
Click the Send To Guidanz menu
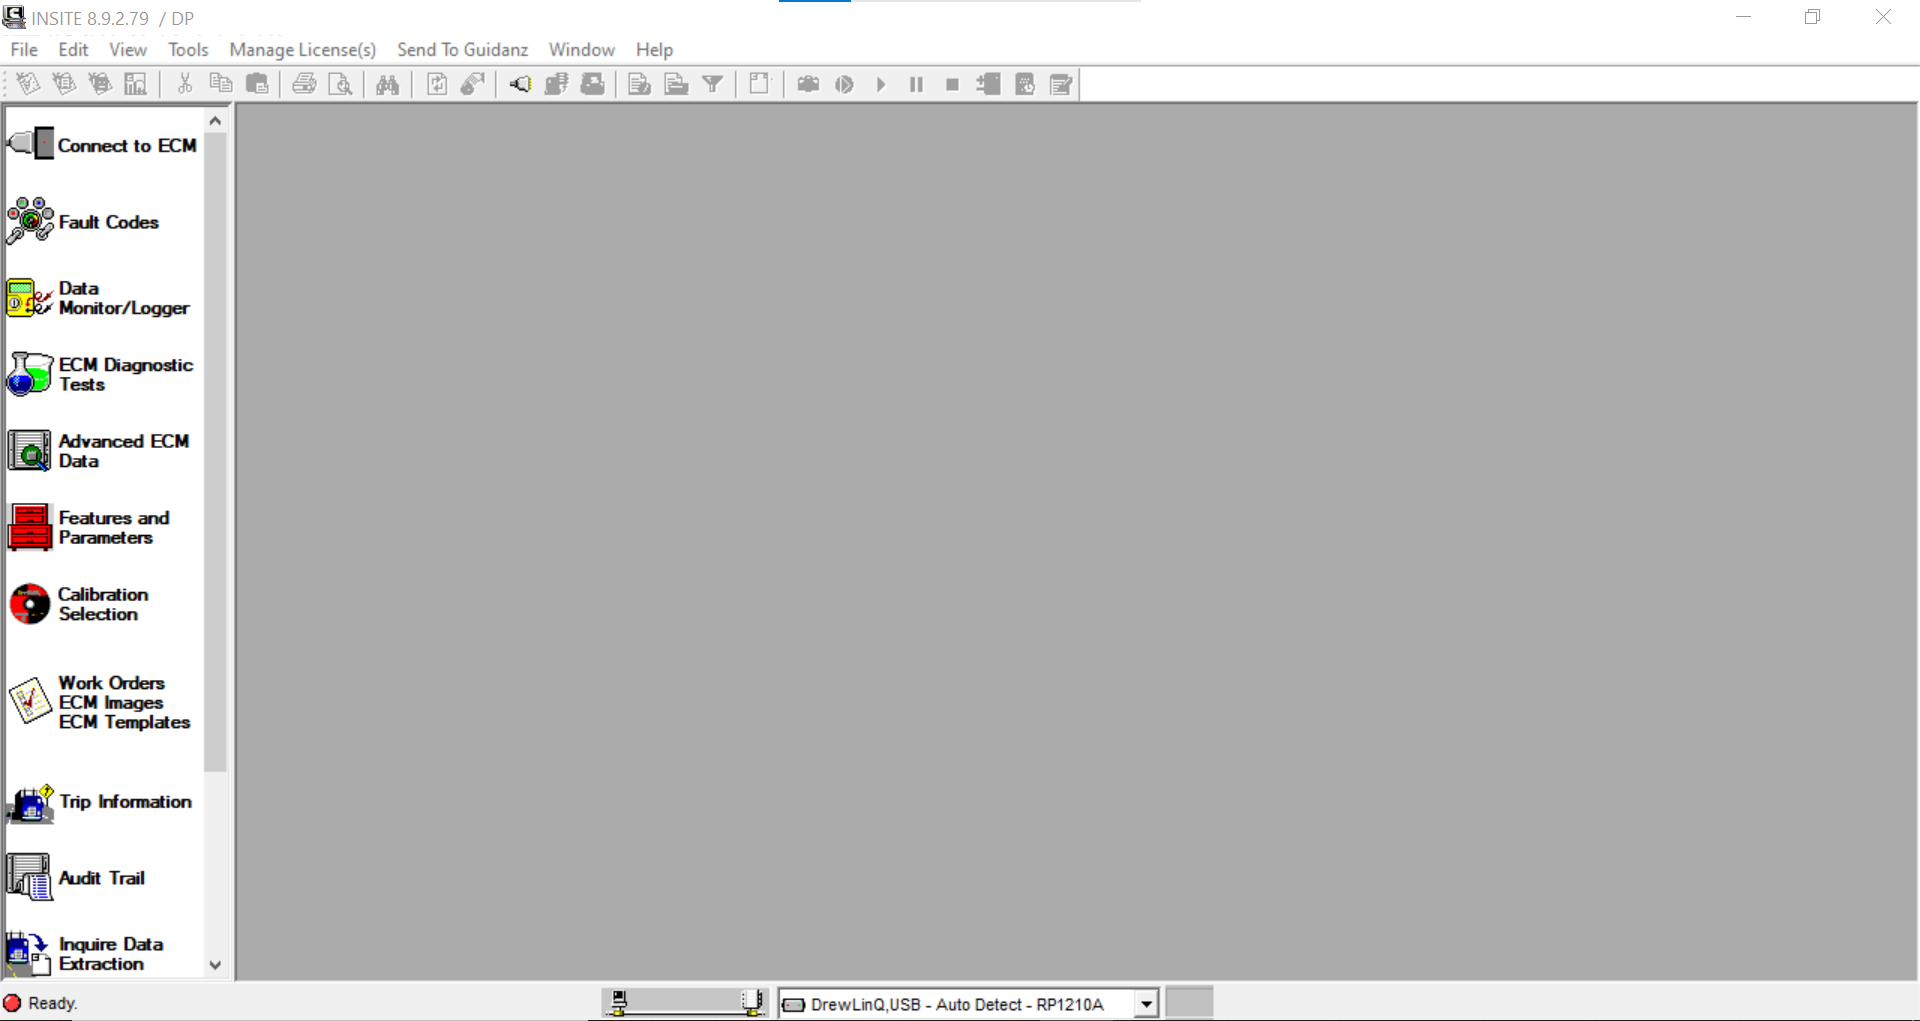click(462, 50)
